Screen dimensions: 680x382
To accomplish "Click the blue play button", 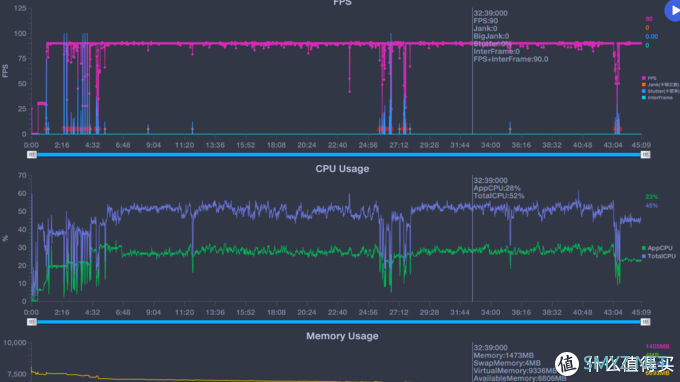I will pyautogui.click(x=673, y=10).
